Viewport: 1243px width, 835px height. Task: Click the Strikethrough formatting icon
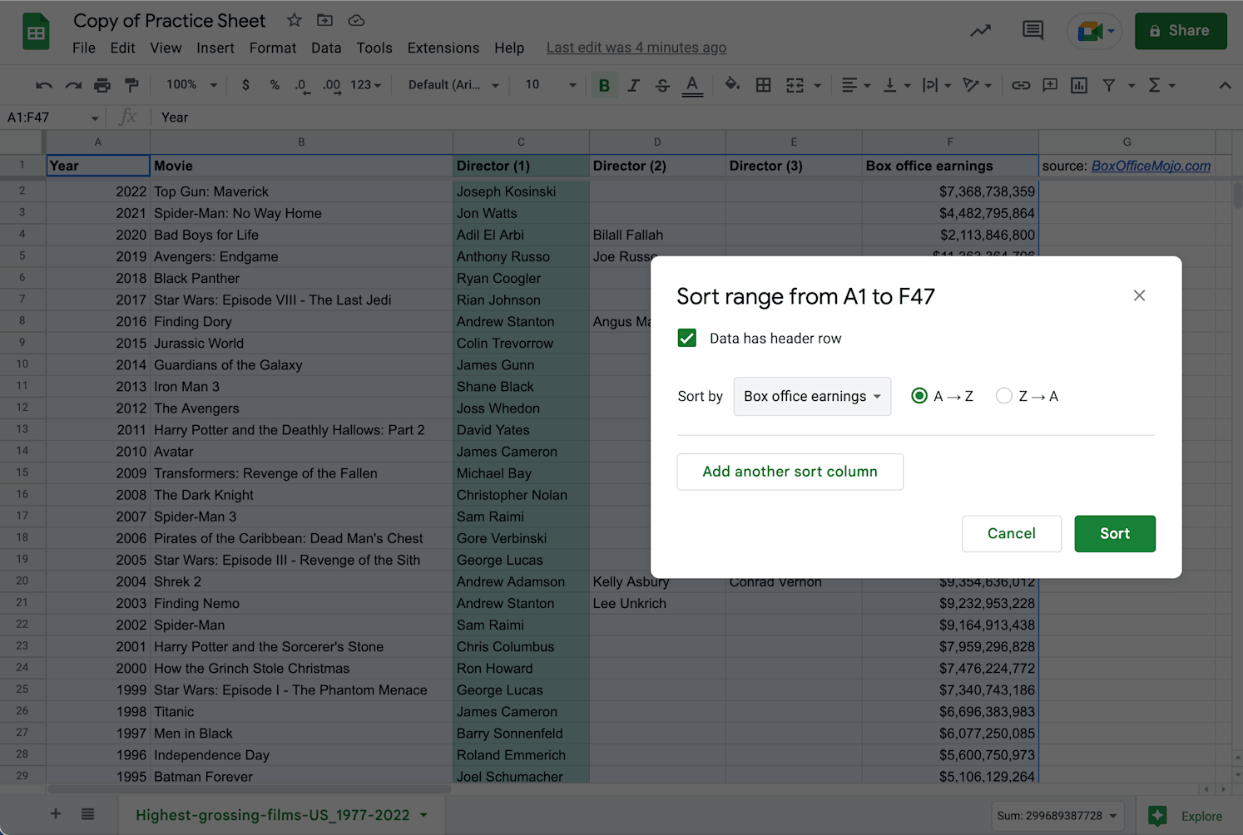pos(661,84)
